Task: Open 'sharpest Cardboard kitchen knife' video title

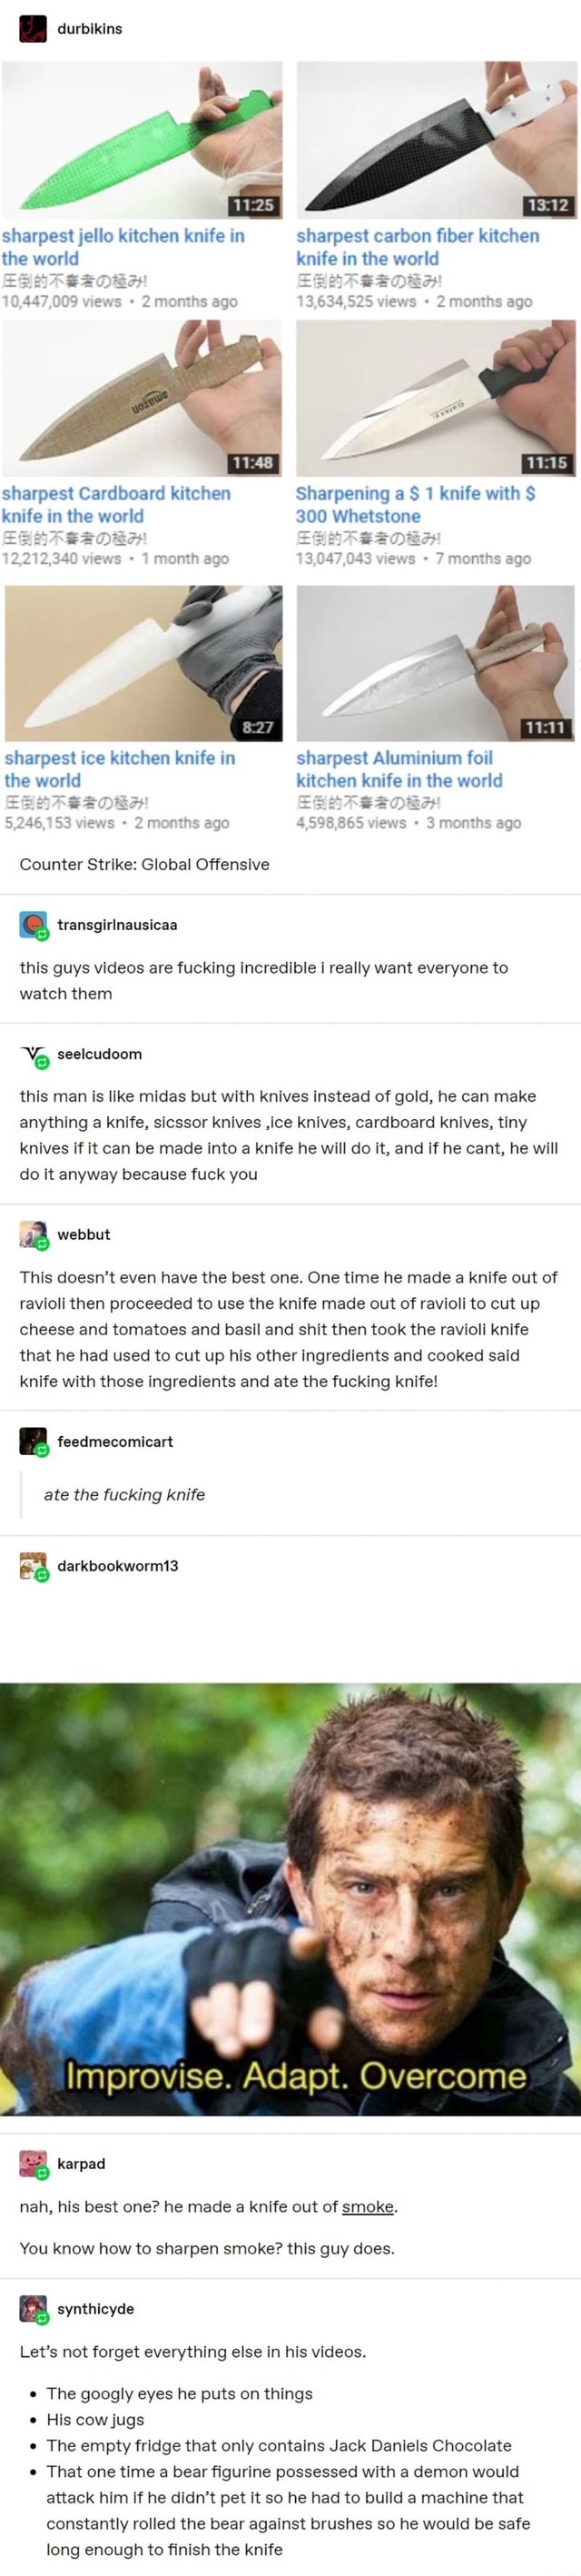Action: click(116, 505)
